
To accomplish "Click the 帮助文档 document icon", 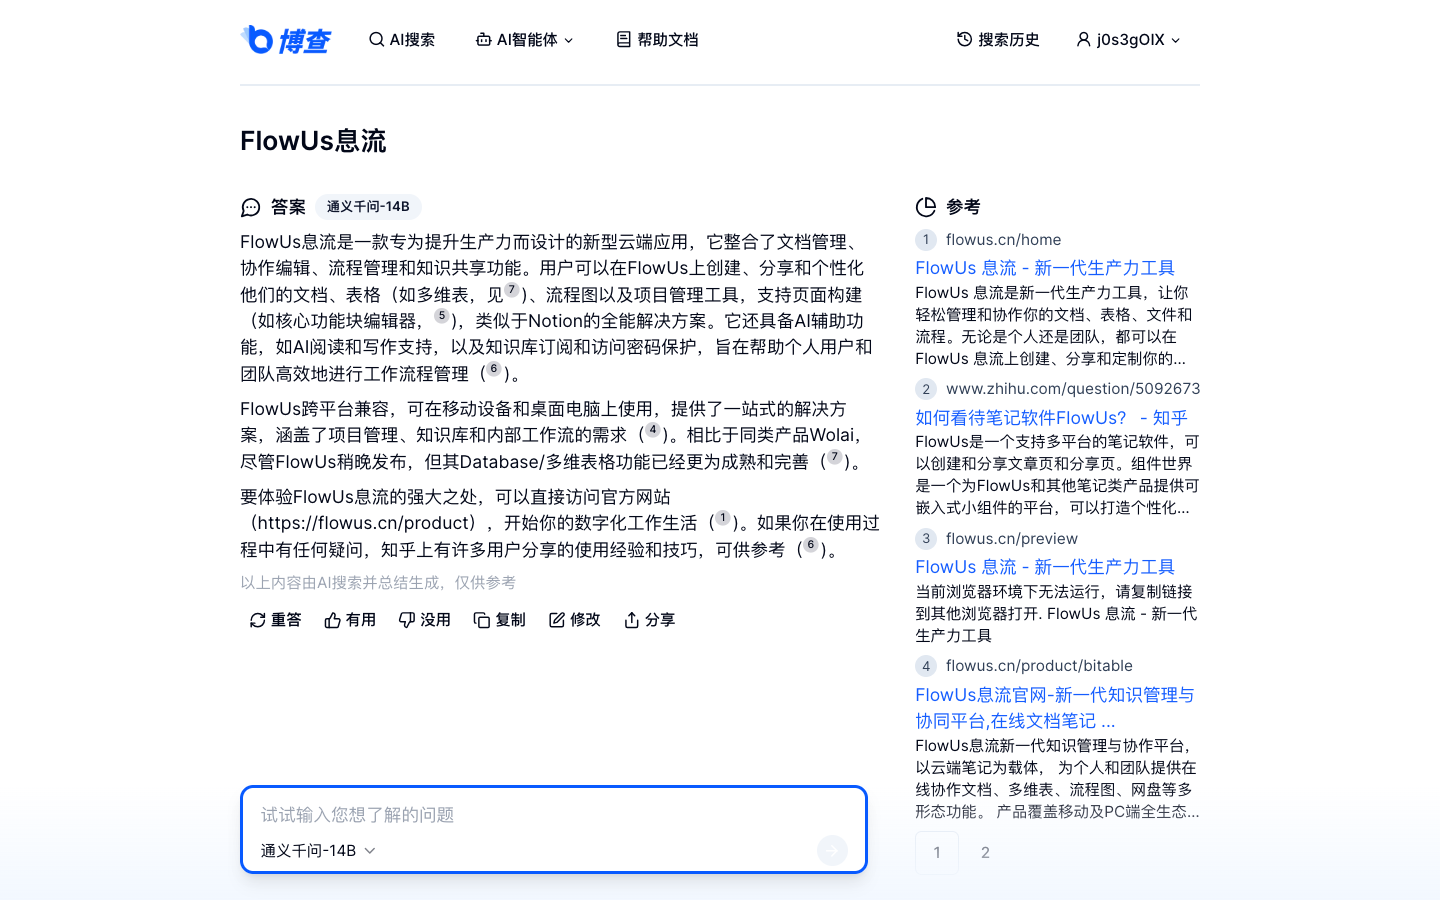I will tap(622, 39).
